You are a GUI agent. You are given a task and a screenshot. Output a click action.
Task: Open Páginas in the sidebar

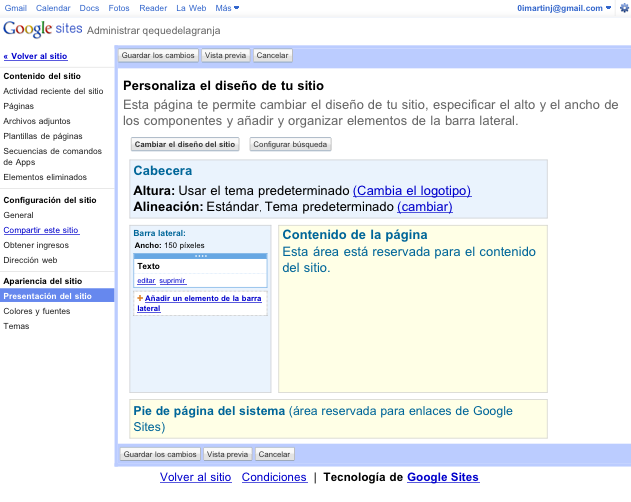click(19, 106)
